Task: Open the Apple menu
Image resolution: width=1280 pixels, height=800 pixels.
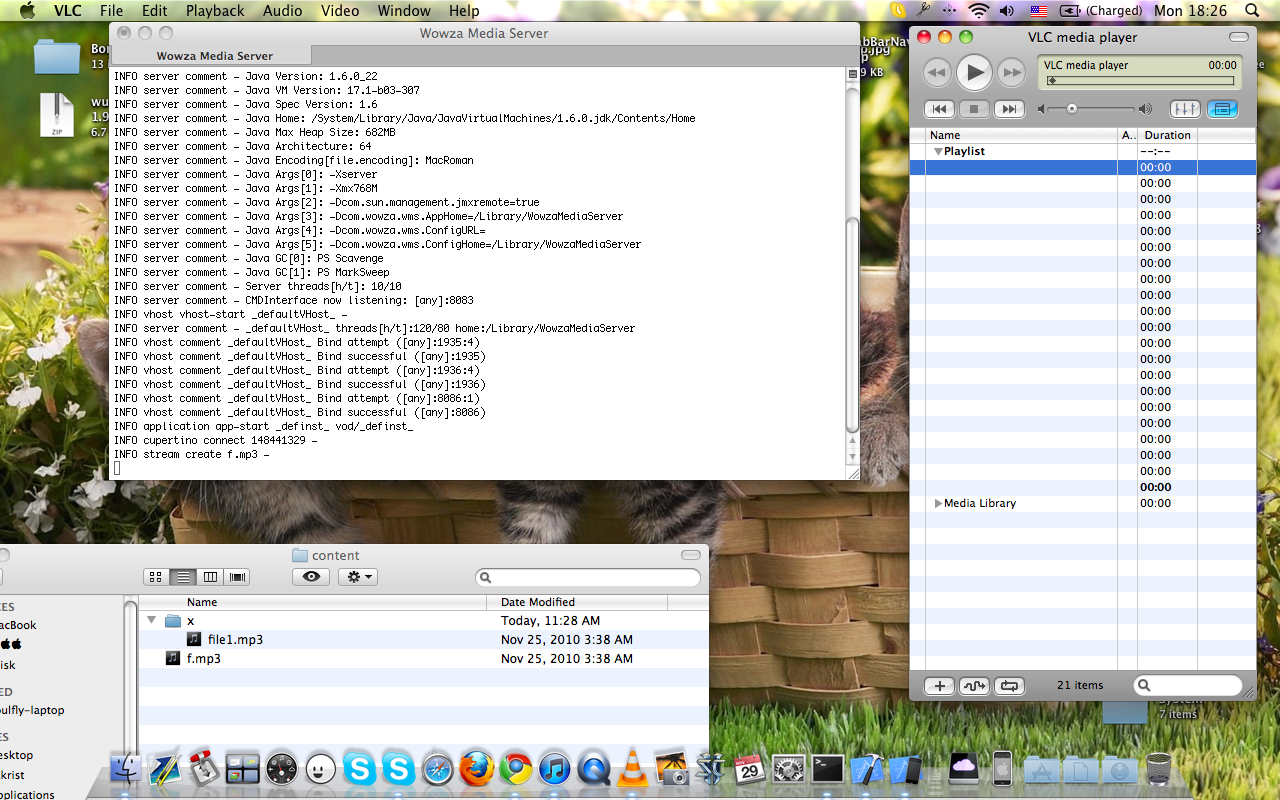Action: (x=27, y=11)
